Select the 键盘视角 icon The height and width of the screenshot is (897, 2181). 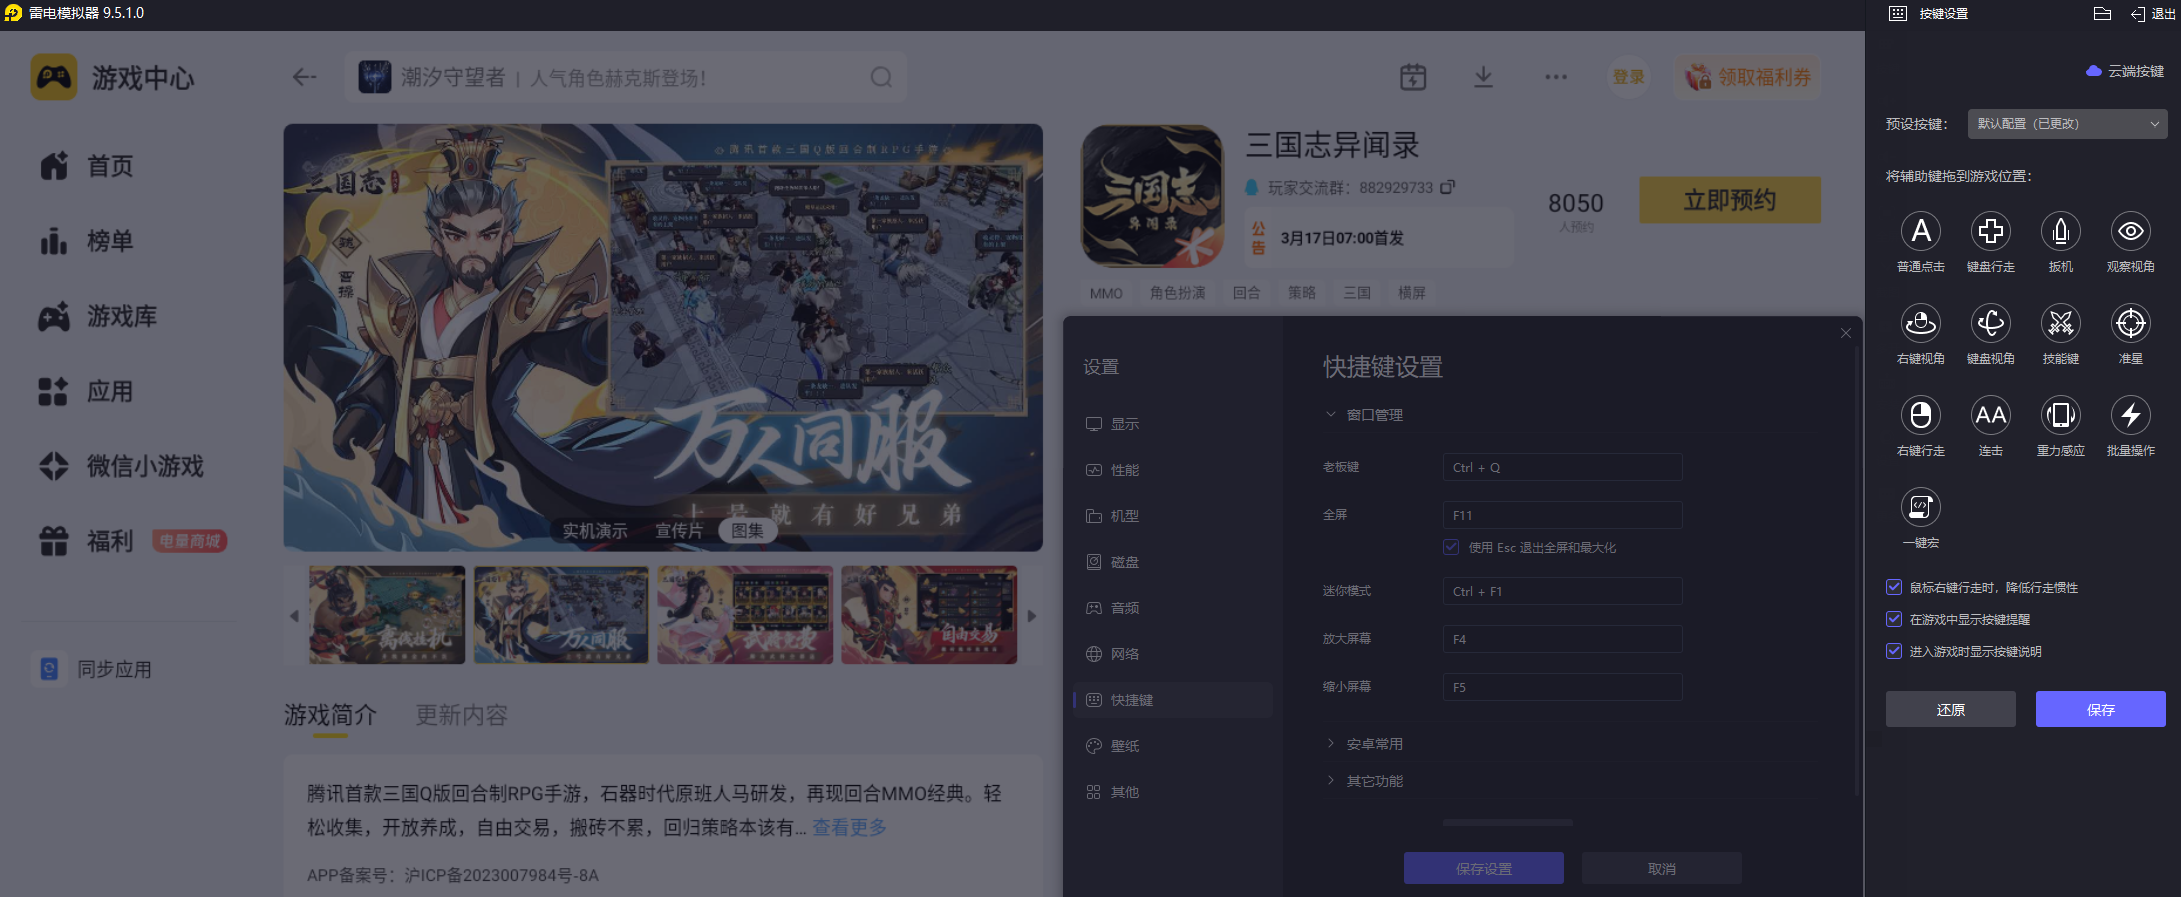coord(1990,323)
